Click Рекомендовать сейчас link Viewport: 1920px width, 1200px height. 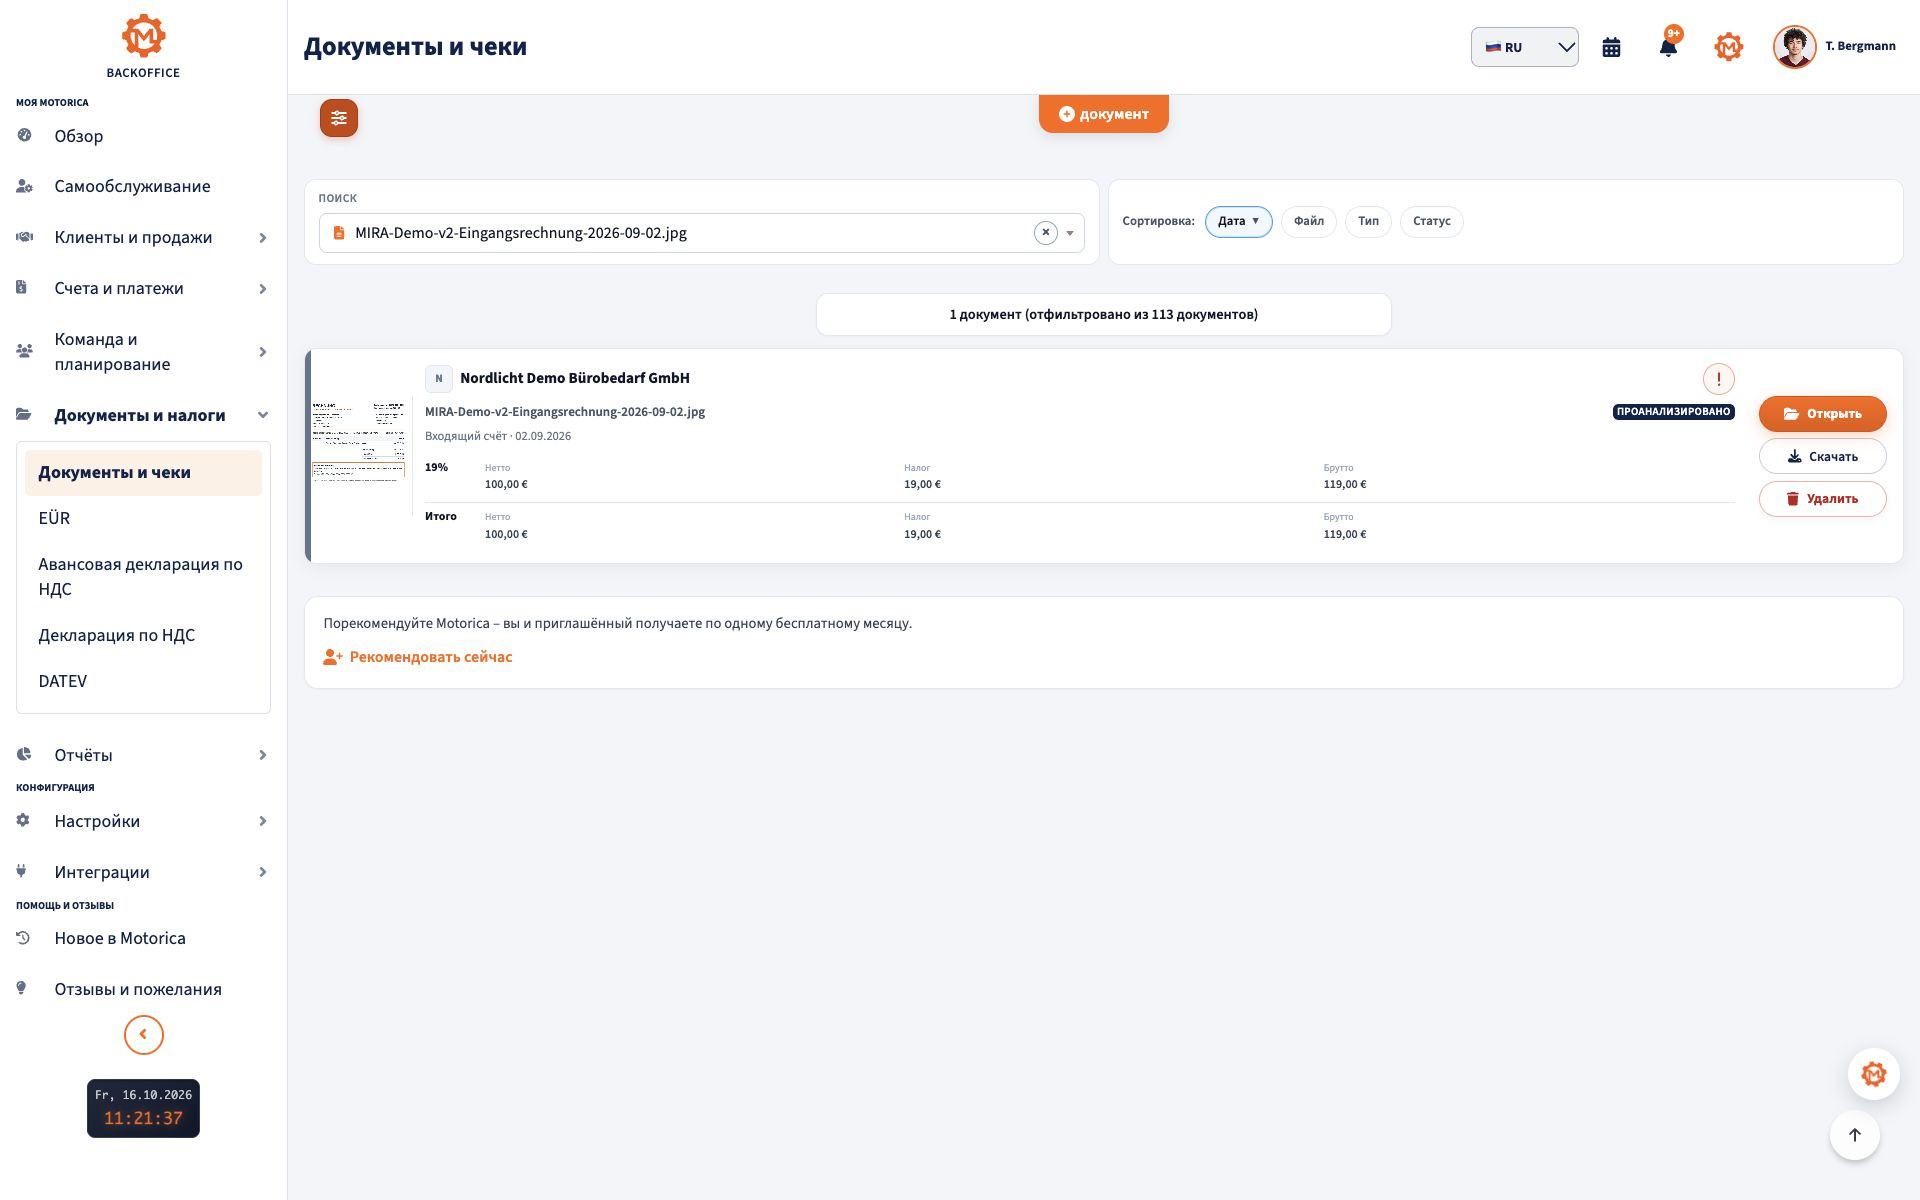(x=417, y=657)
